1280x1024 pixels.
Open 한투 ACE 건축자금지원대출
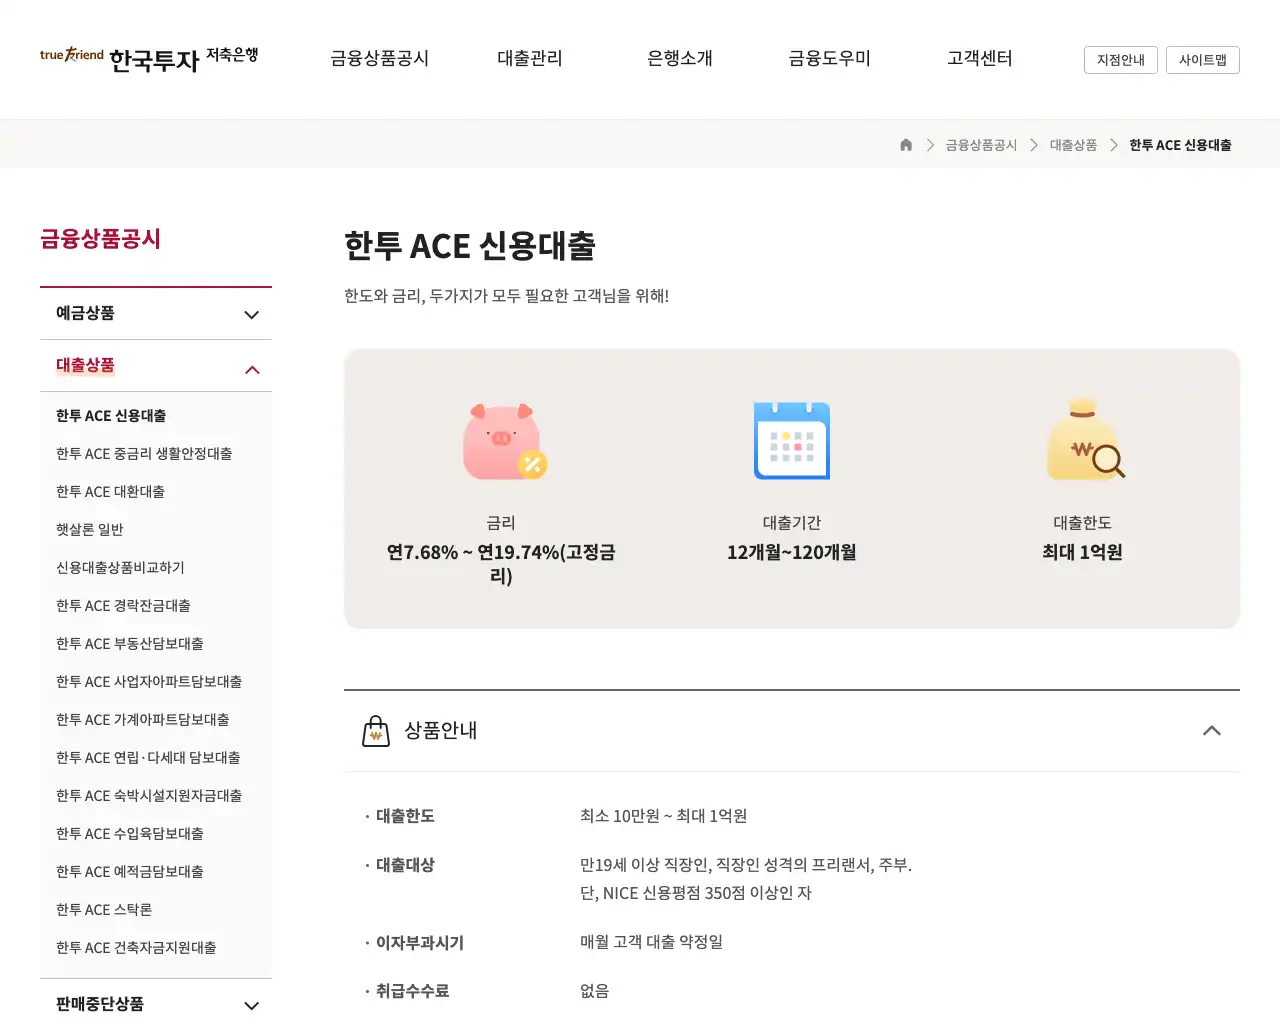(136, 948)
